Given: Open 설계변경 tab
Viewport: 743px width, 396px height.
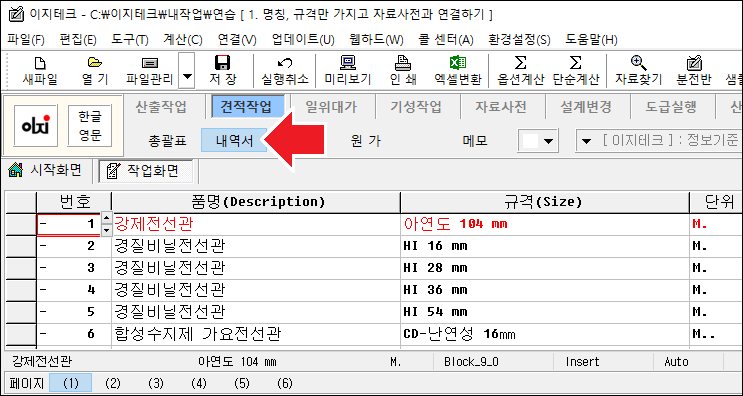Looking at the screenshot, I should pos(586,107).
